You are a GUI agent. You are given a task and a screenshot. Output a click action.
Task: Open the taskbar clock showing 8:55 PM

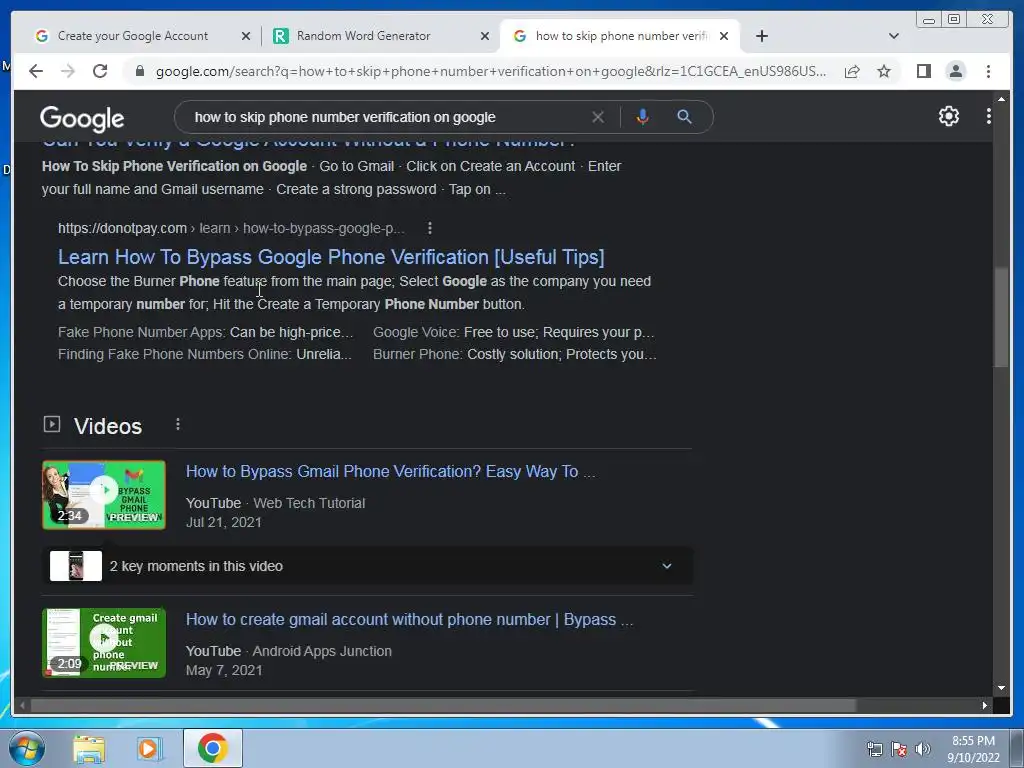click(973, 749)
